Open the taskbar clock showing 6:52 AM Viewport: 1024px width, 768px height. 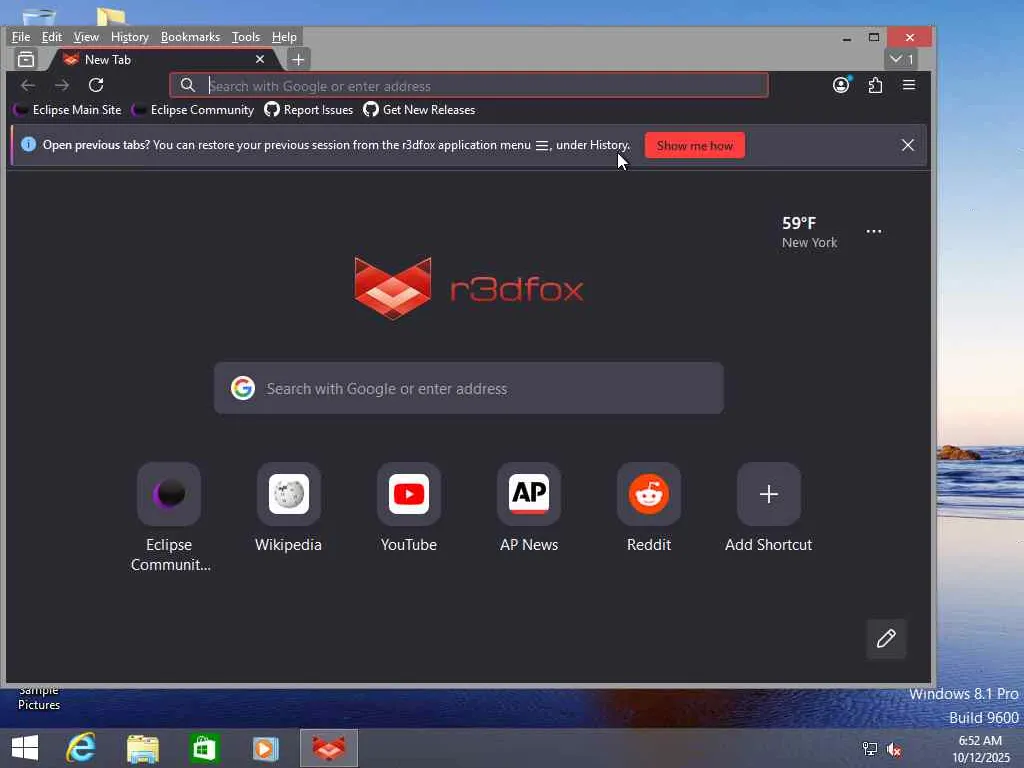[x=981, y=749]
